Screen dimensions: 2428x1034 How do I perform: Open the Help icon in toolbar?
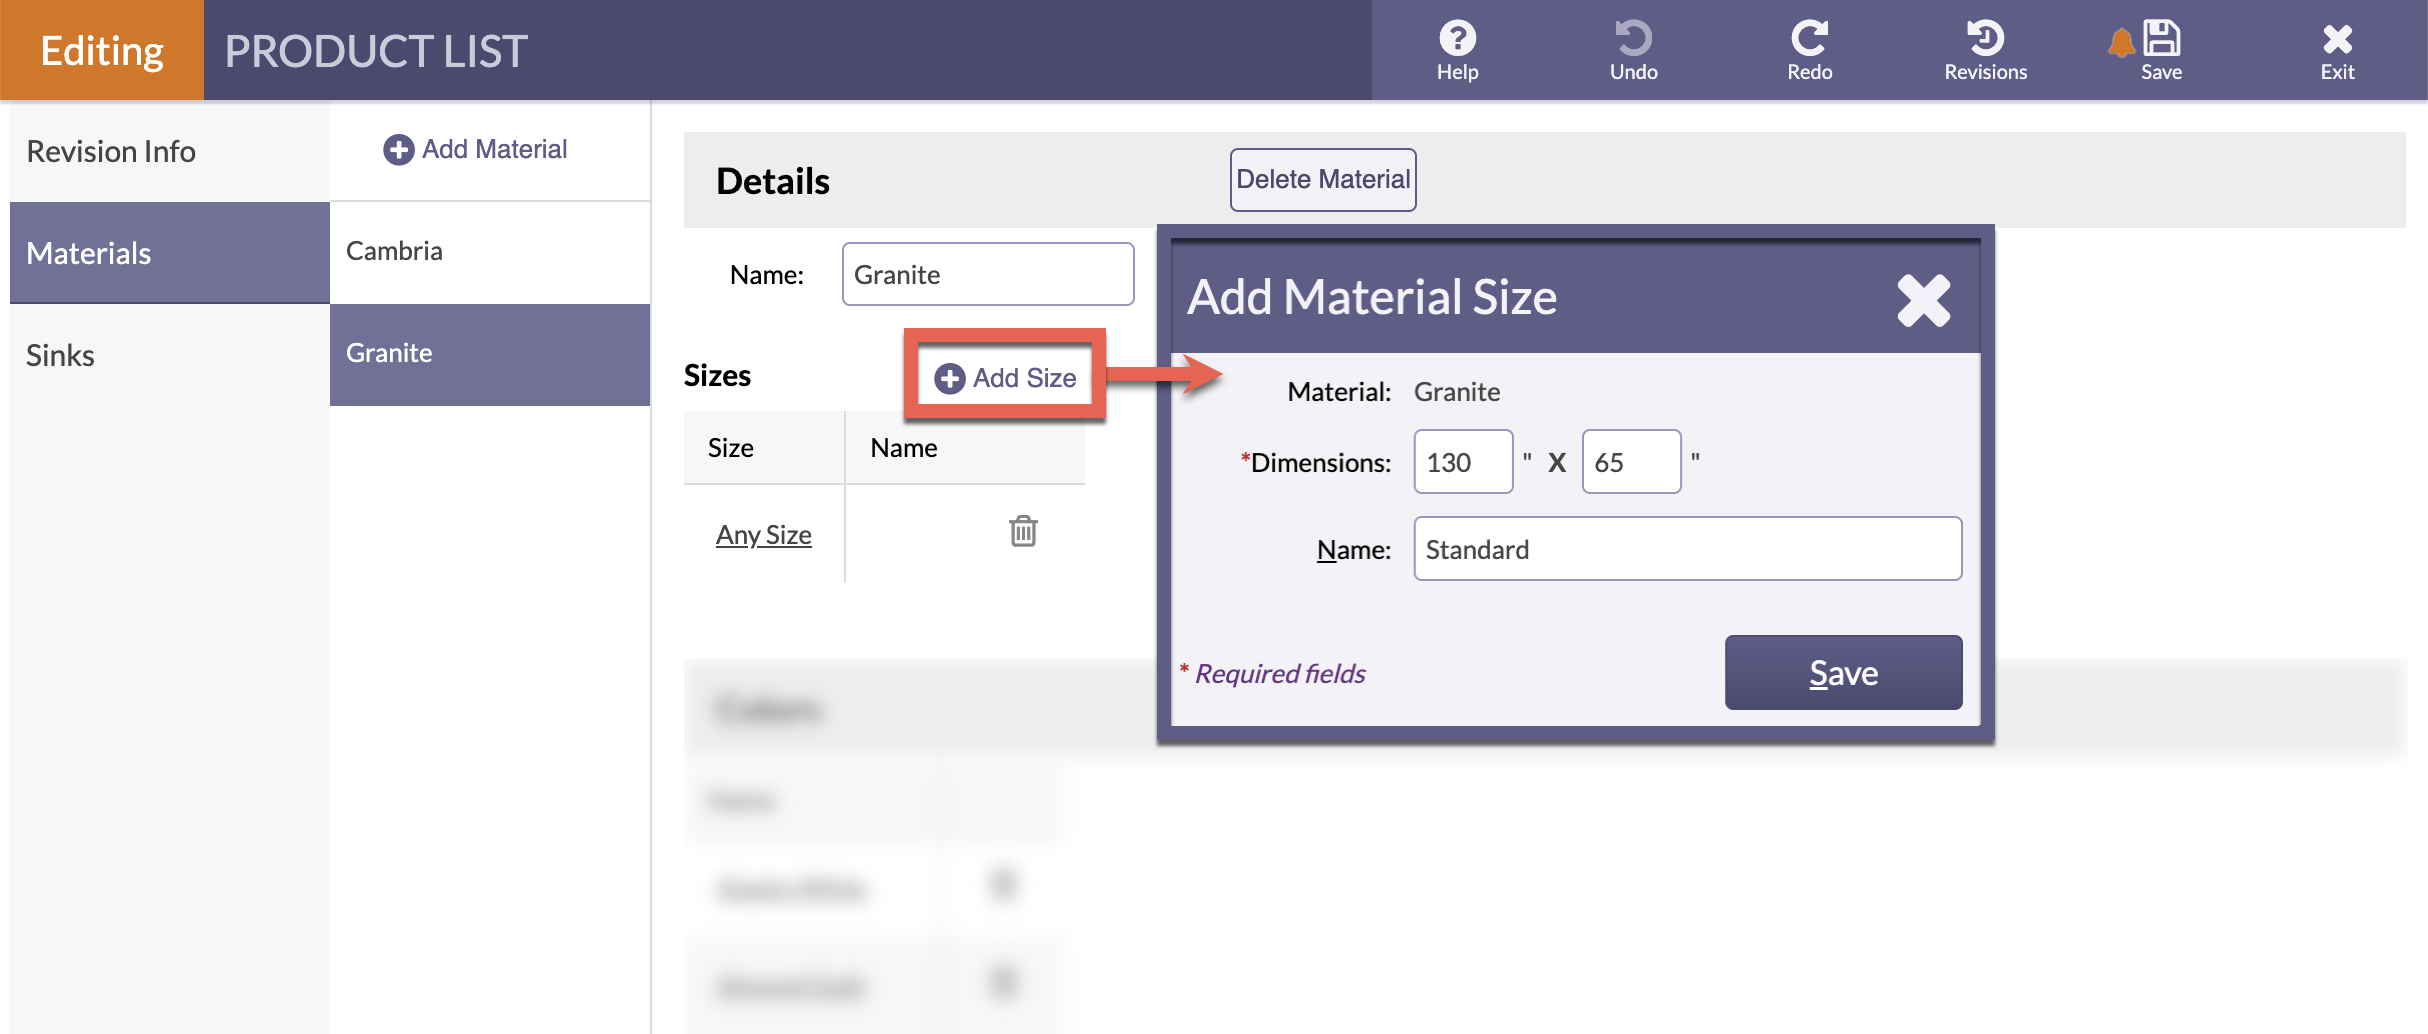click(x=1457, y=40)
